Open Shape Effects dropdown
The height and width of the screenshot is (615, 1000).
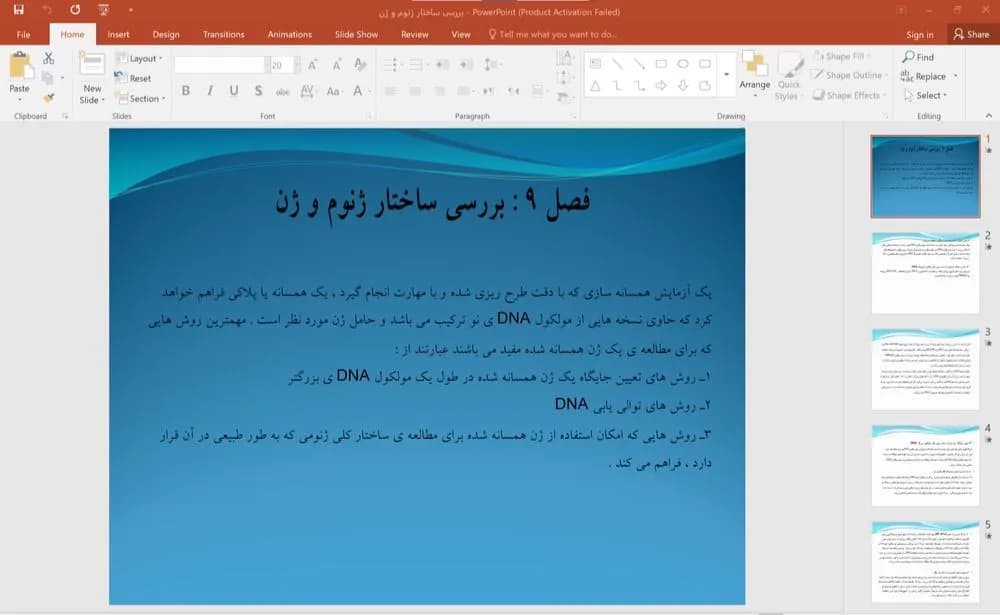[x=850, y=95]
